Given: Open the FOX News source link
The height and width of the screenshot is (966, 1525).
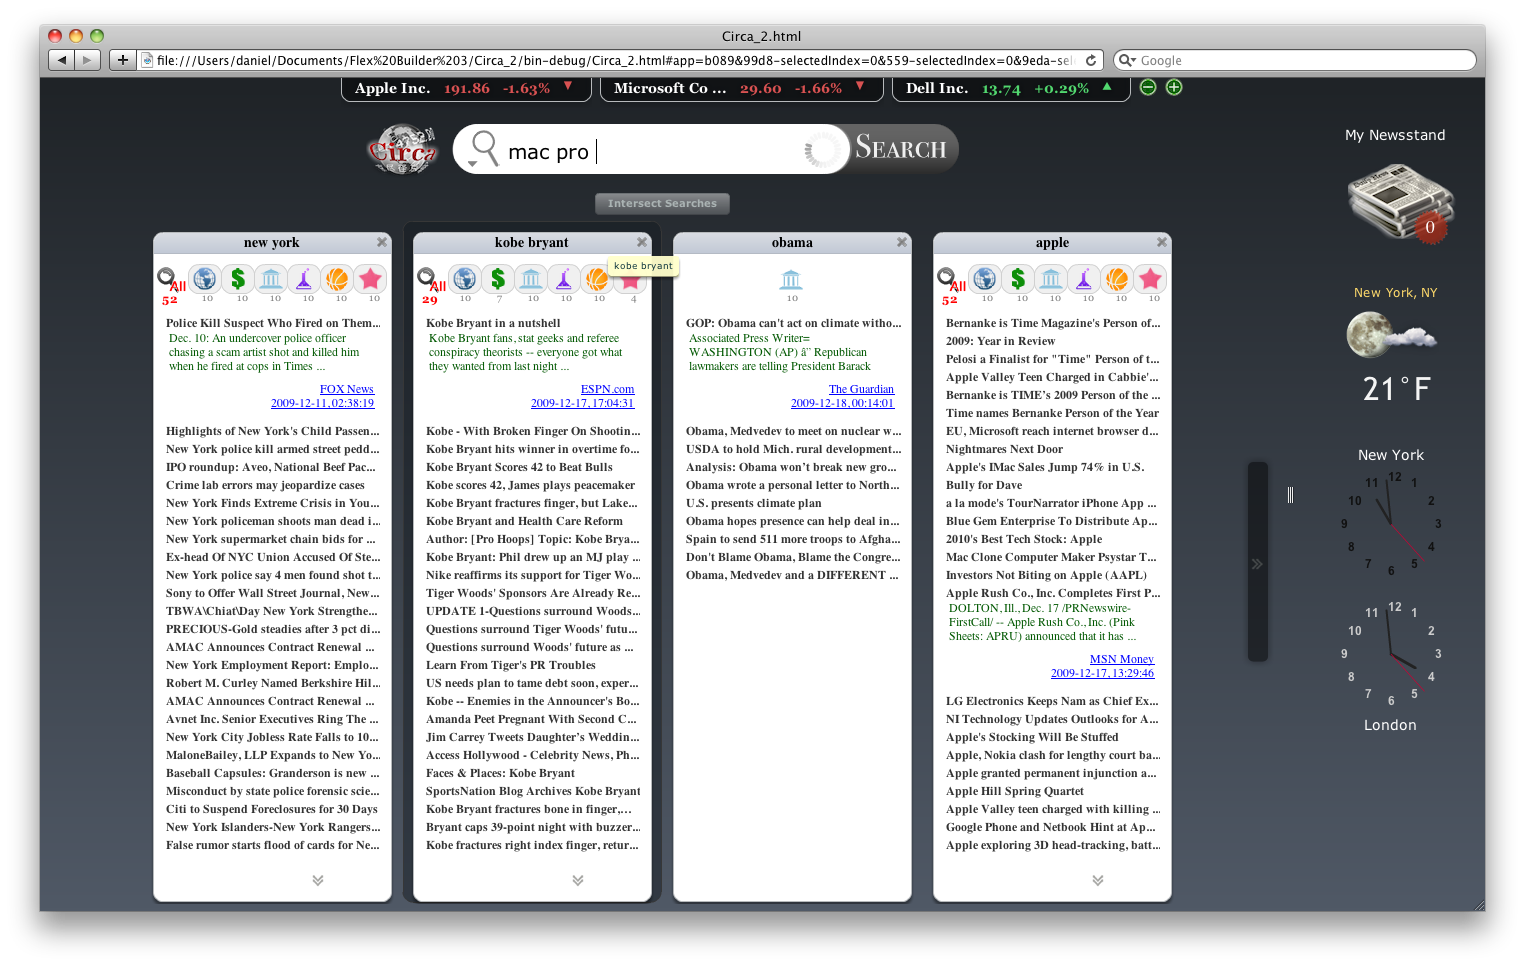Looking at the screenshot, I should click(347, 389).
